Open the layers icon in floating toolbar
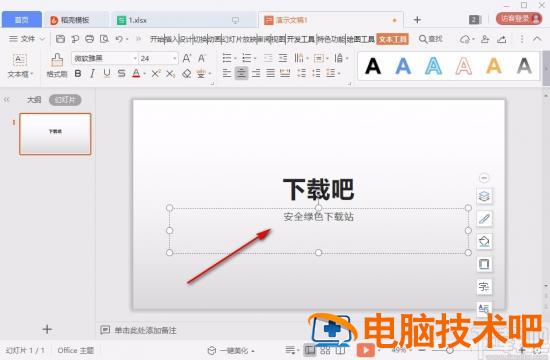This screenshot has width=550, height=360. click(484, 196)
